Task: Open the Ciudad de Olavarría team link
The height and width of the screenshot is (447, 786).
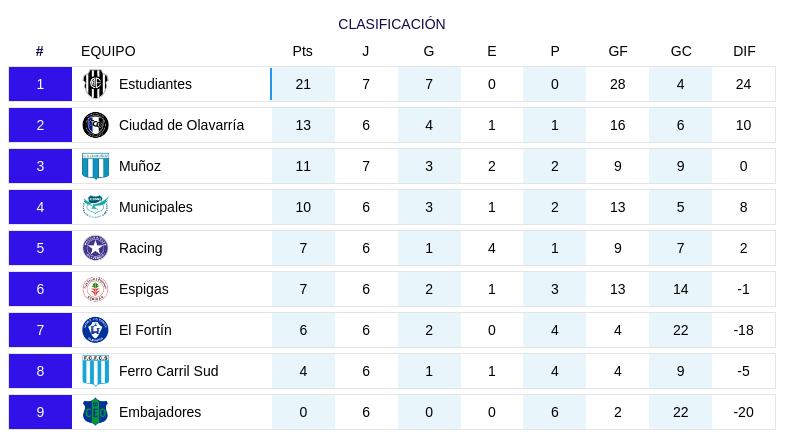Action: (181, 125)
